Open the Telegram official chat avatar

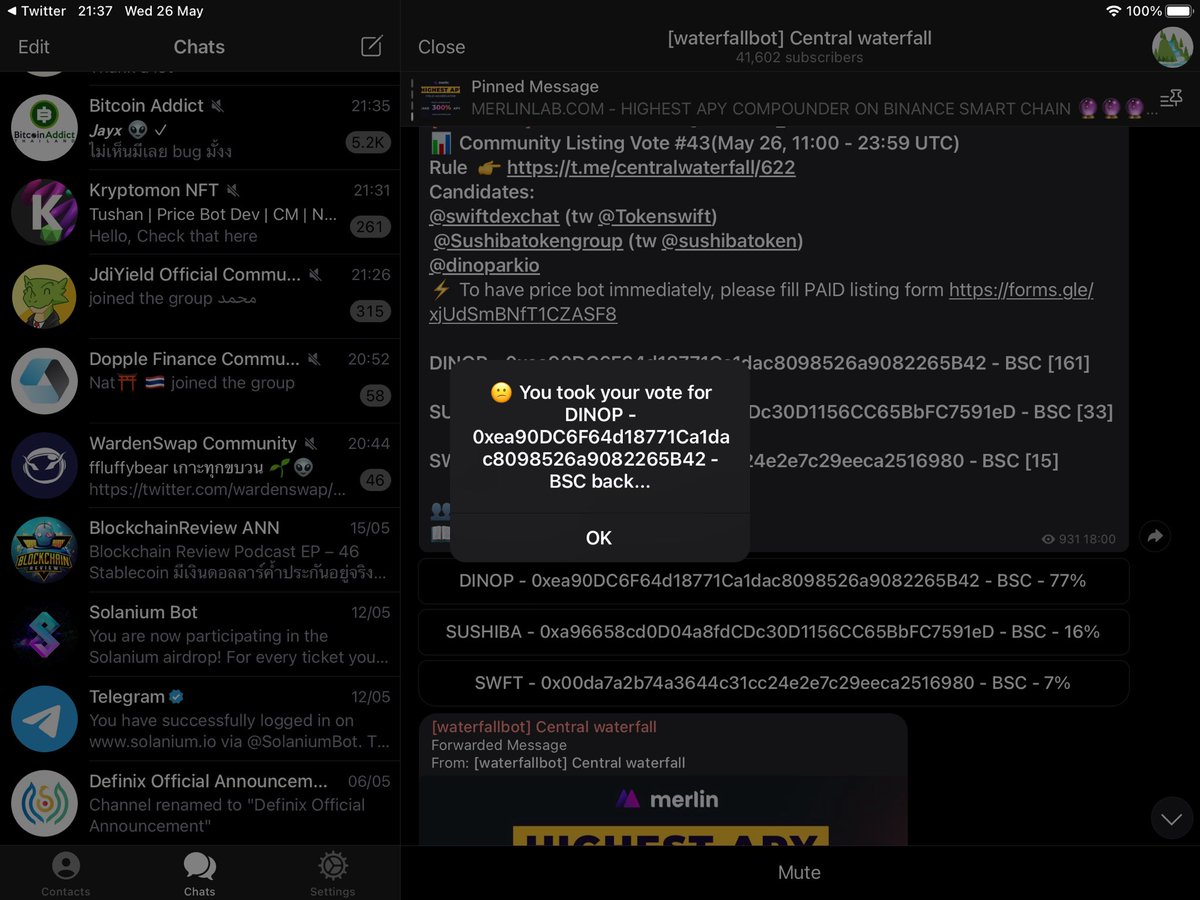pyautogui.click(x=44, y=719)
